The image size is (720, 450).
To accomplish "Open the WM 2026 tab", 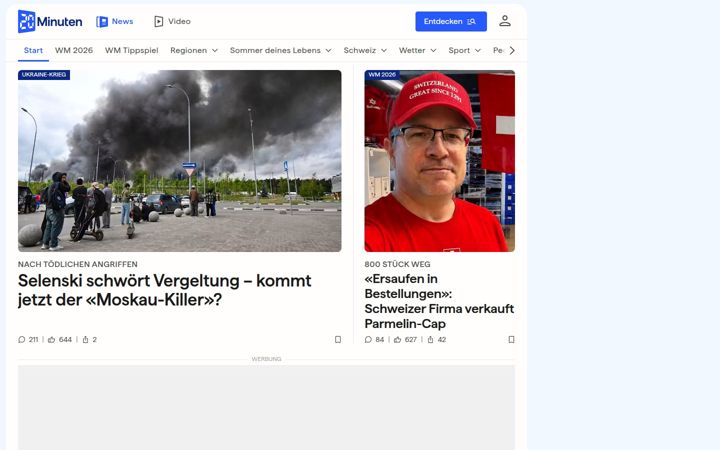I will pyautogui.click(x=74, y=51).
